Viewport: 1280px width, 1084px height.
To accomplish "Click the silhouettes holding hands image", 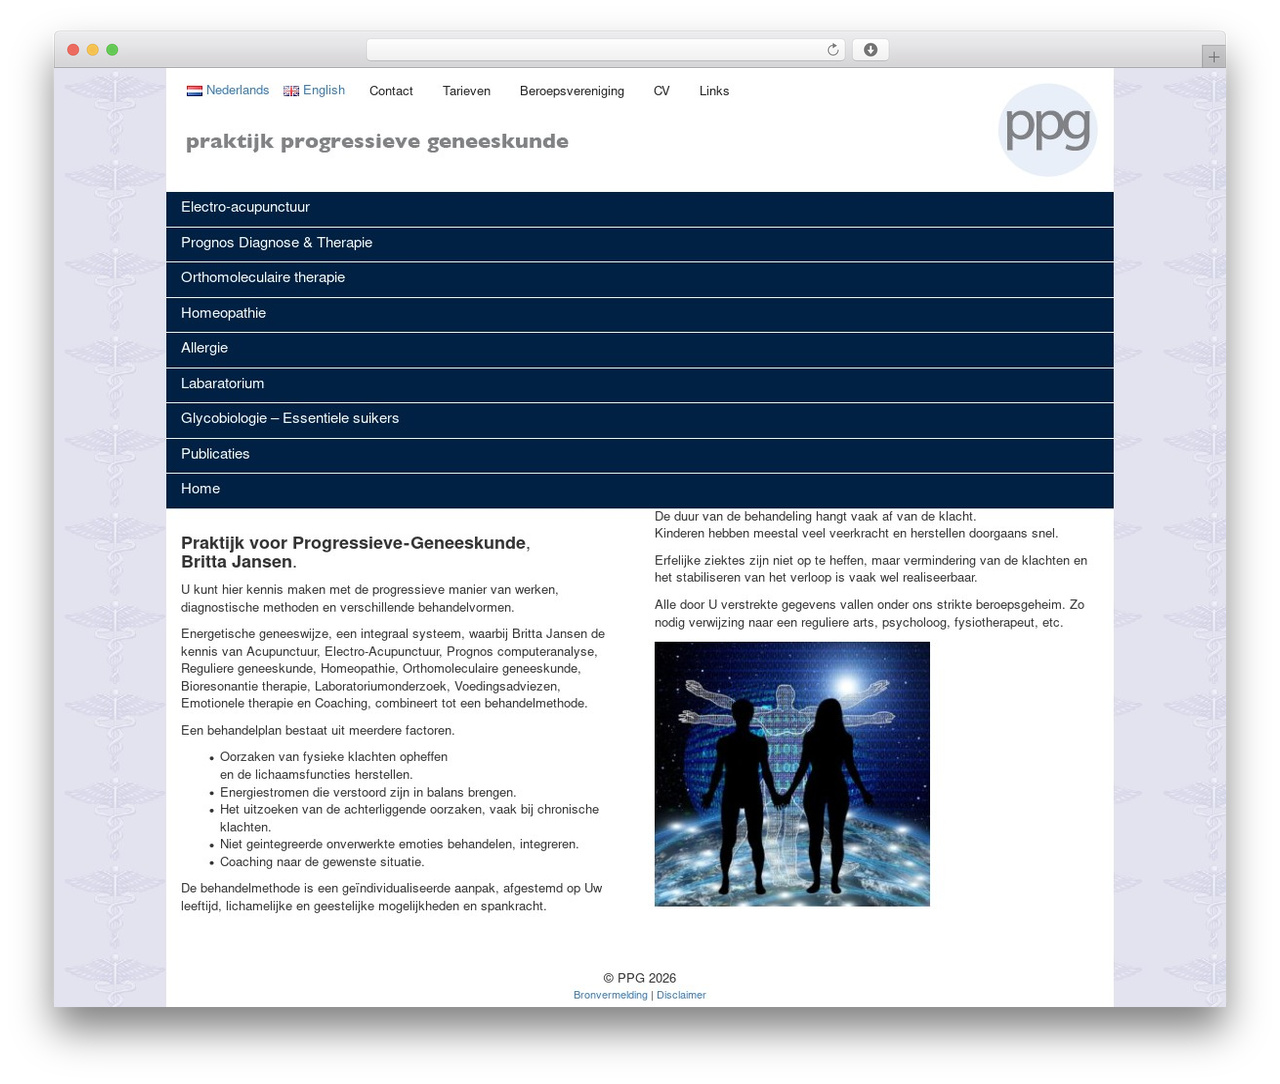I will (x=792, y=774).
